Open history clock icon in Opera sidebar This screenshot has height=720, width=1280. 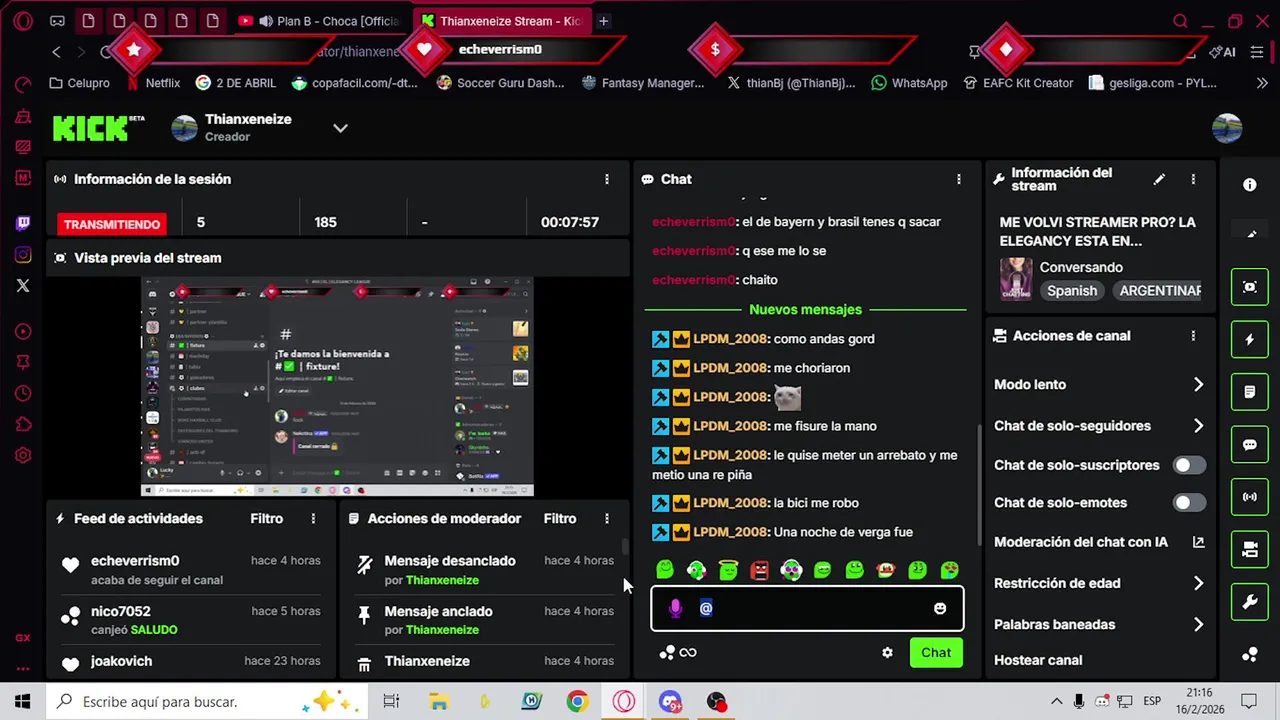point(23,393)
